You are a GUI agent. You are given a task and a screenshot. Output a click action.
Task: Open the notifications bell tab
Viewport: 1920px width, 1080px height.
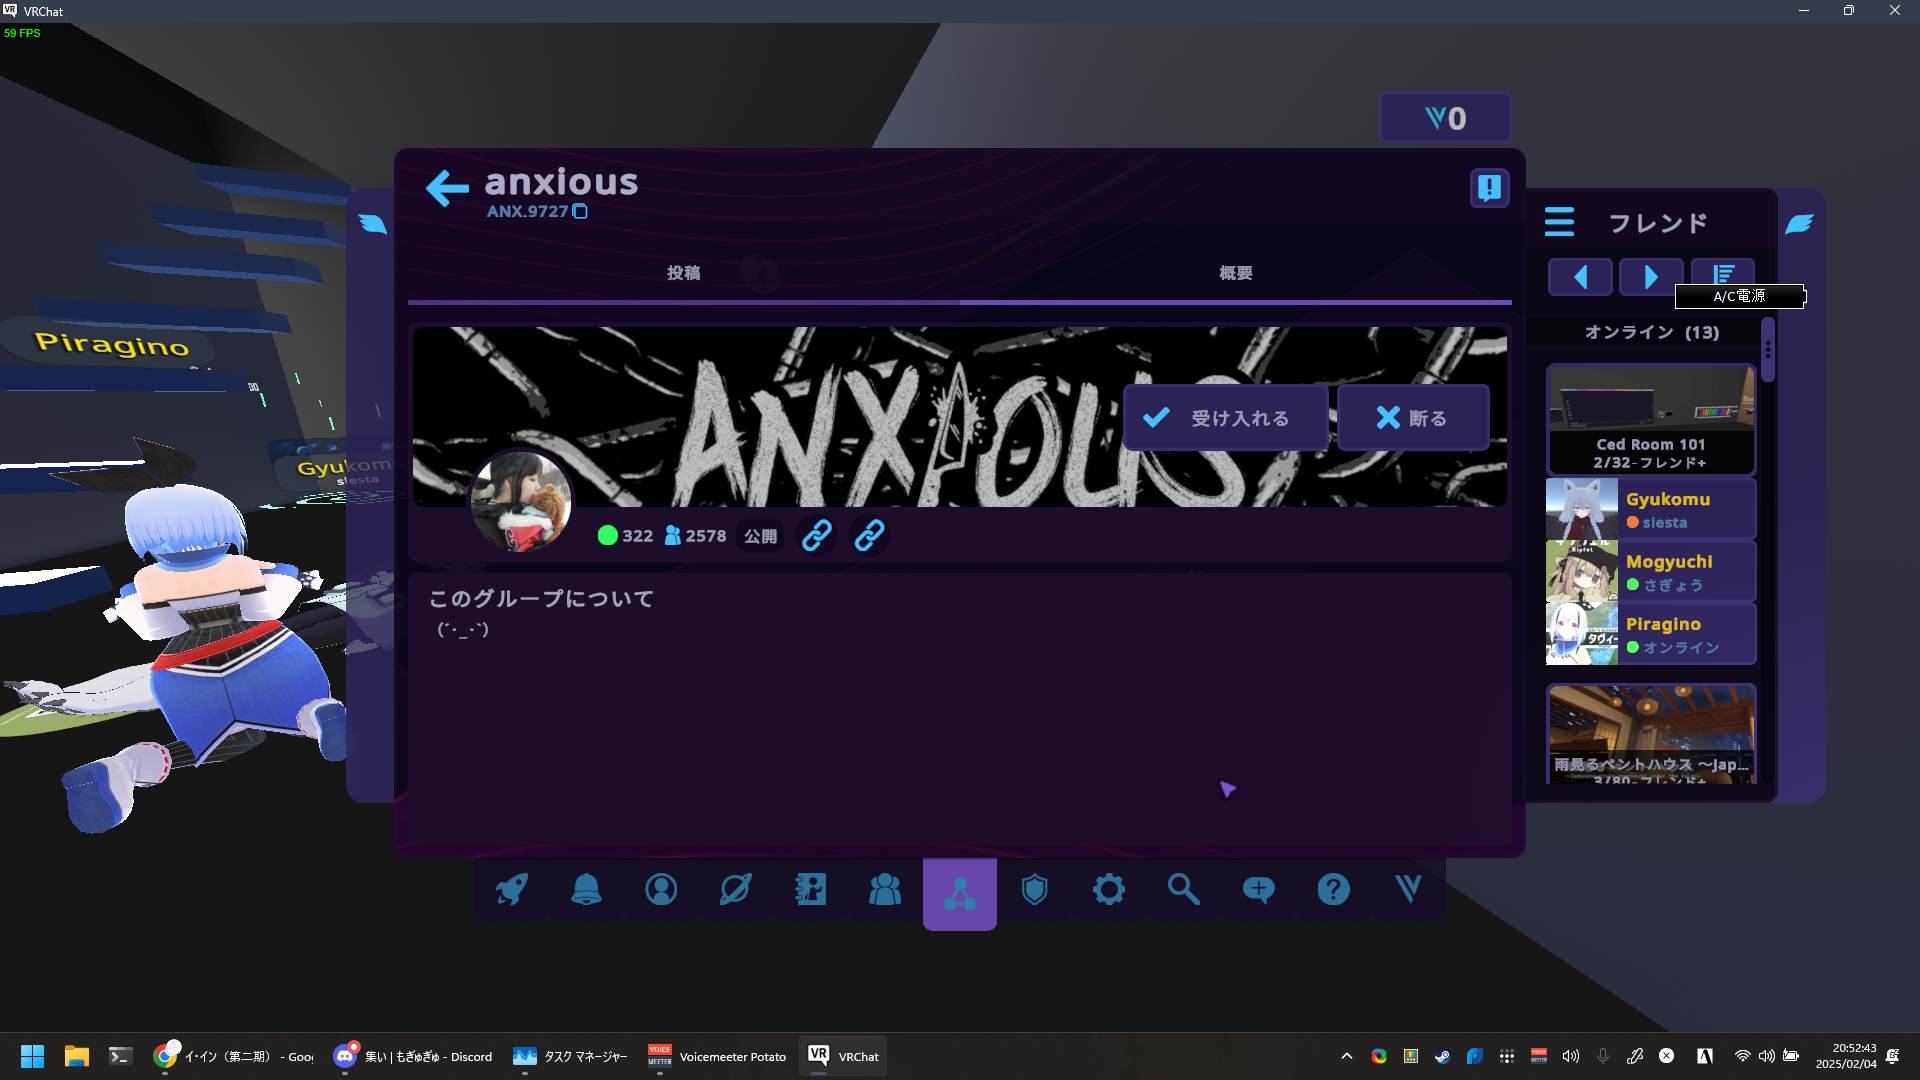(586, 889)
